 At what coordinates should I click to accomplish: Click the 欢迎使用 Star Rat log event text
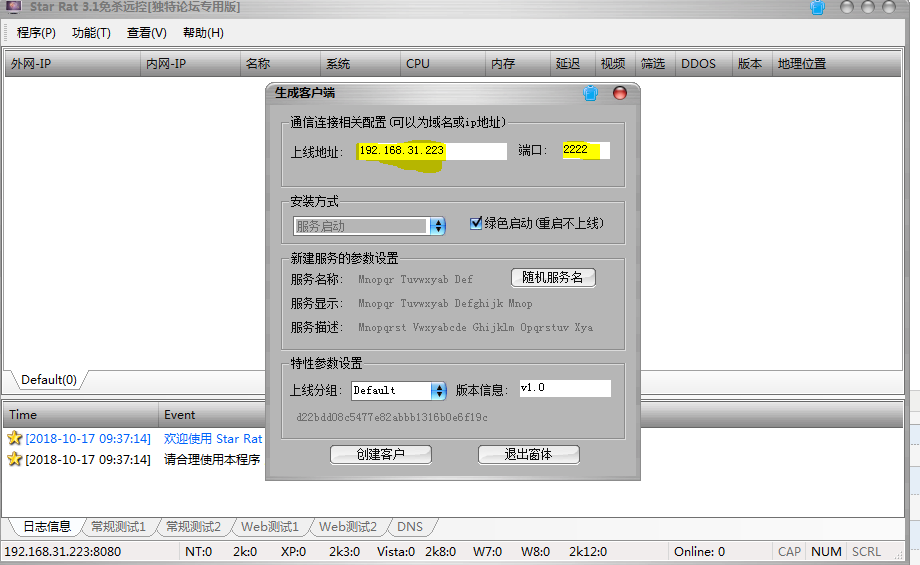[213, 438]
